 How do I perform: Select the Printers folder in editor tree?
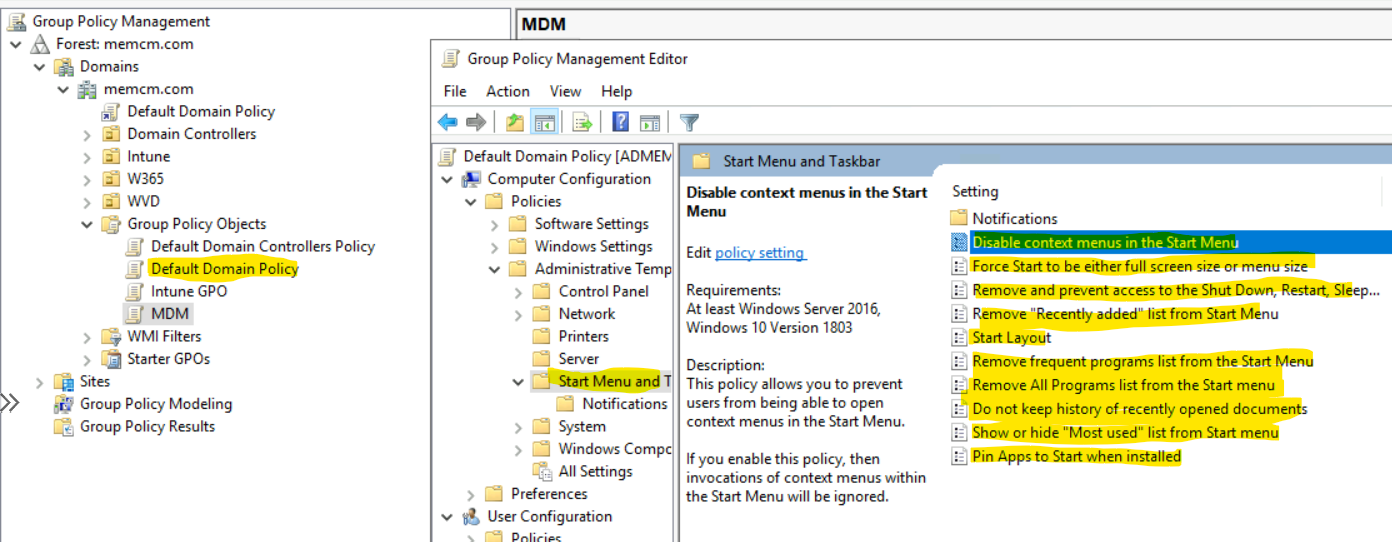584,336
